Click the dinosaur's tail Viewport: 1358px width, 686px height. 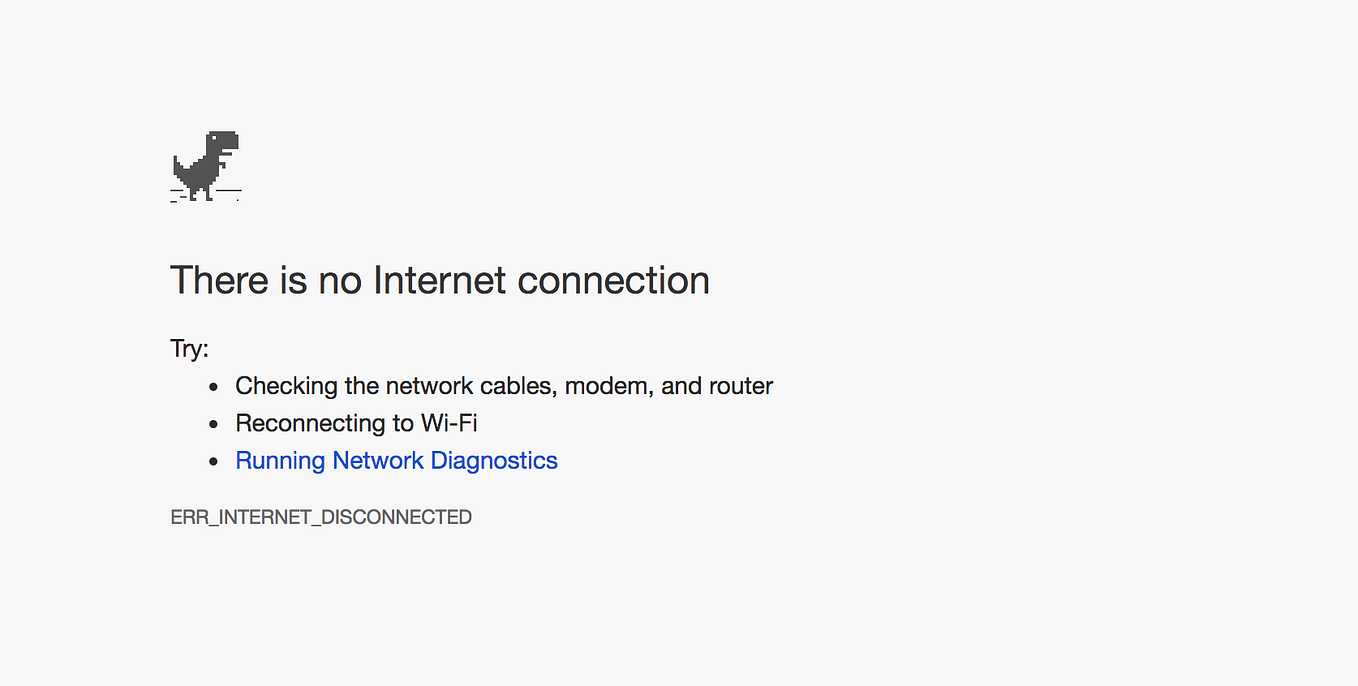point(180,167)
